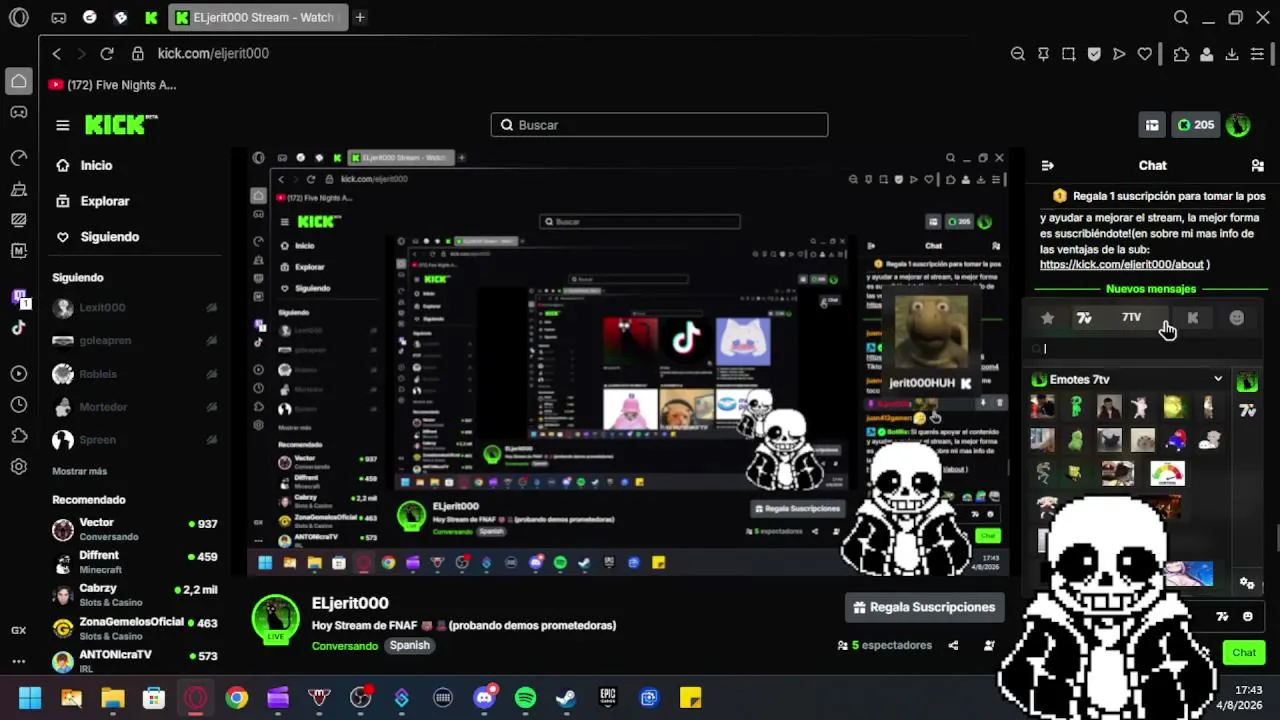Image resolution: width=1280 pixels, height=720 pixels.
Task: Send message with the green Chat button
Action: coord(1244,653)
